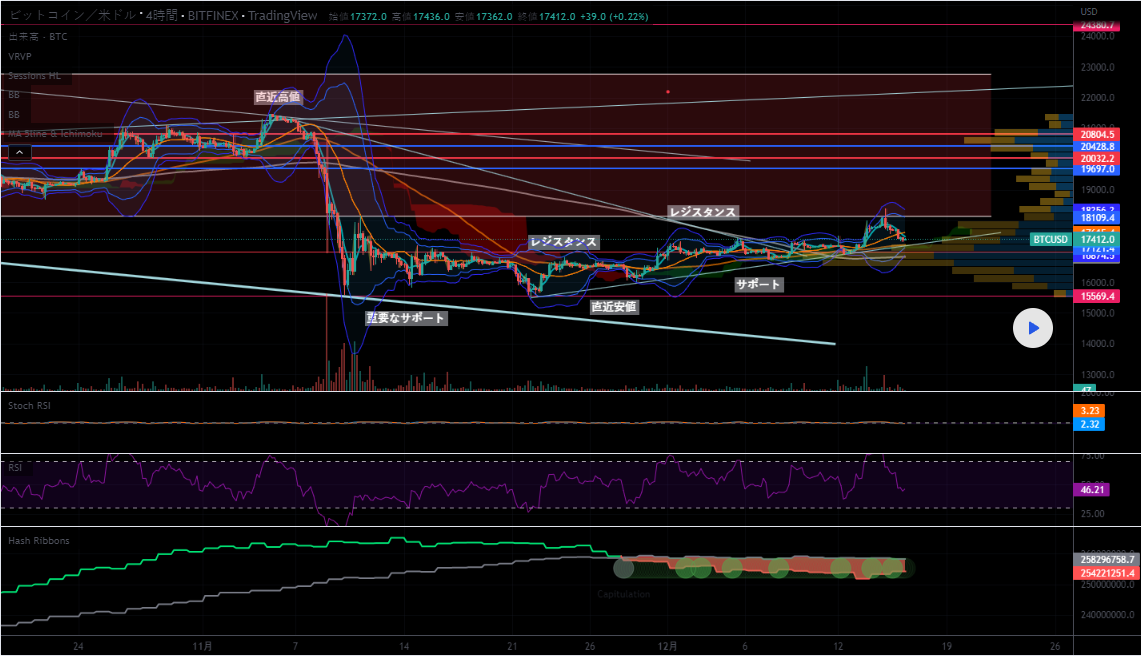This screenshot has height=657, width=1141.
Task: Click the Hash Ribbons indicator title
Action: point(38,540)
